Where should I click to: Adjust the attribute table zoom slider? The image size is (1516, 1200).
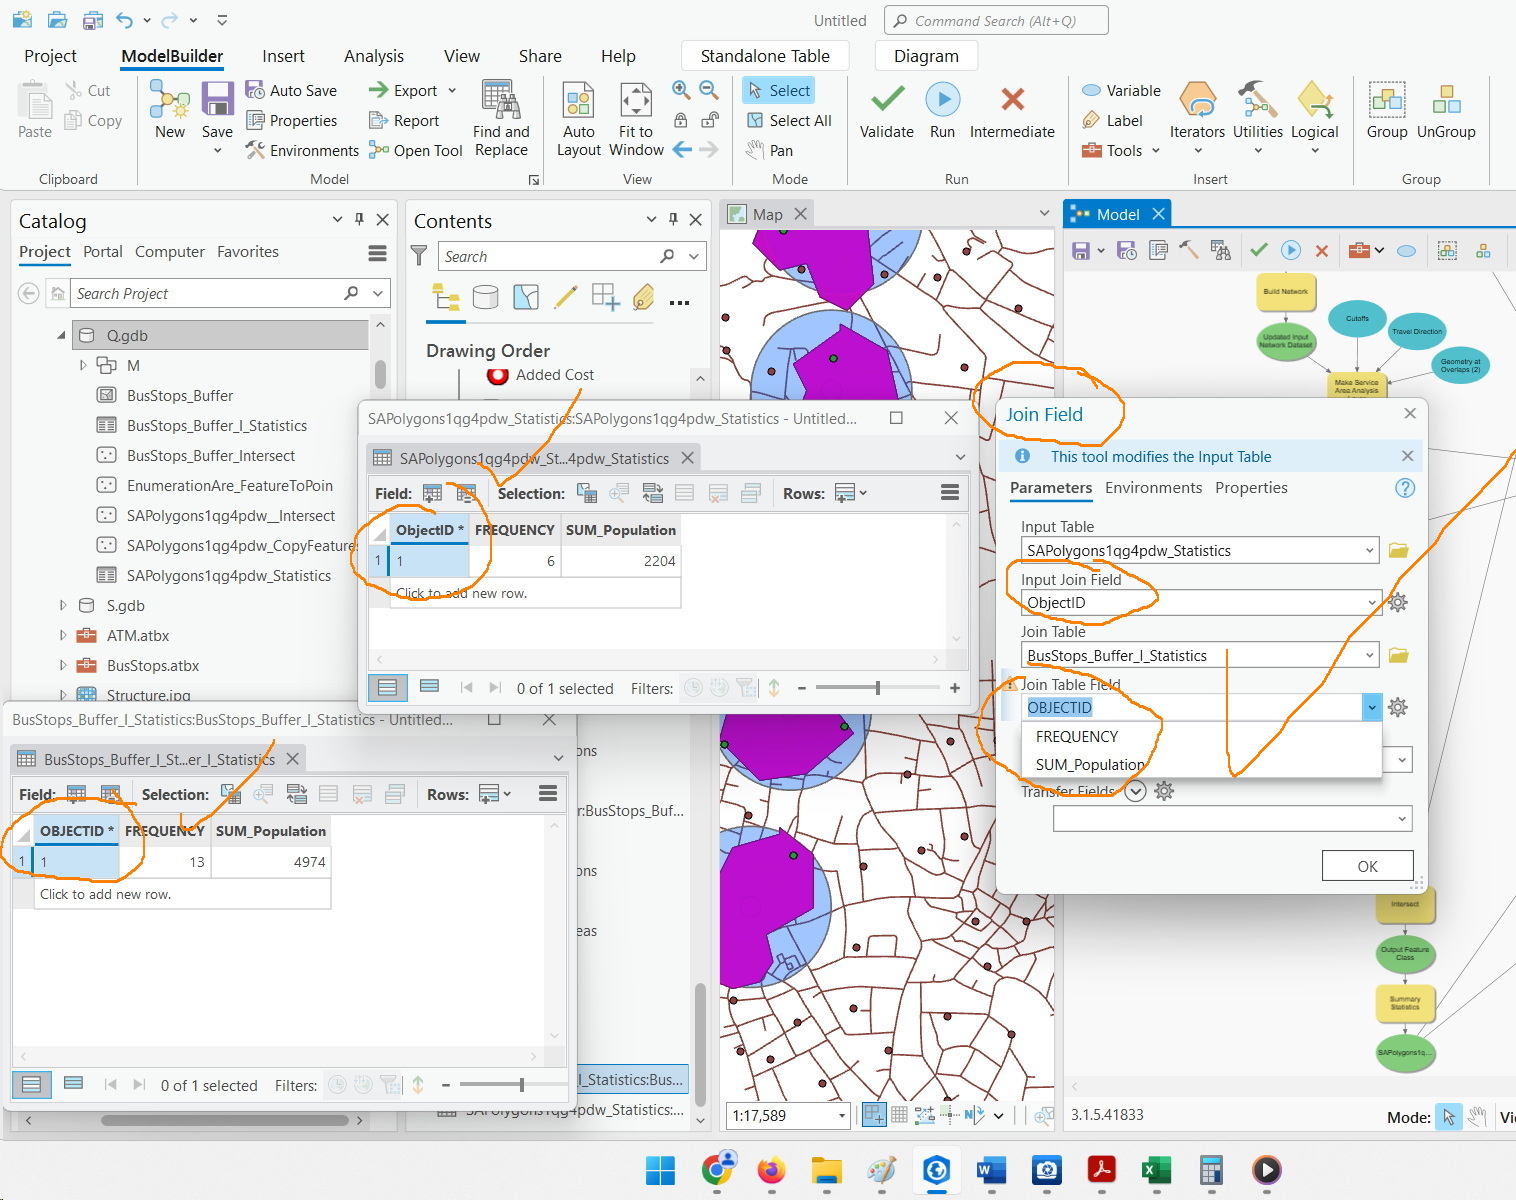(x=878, y=687)
